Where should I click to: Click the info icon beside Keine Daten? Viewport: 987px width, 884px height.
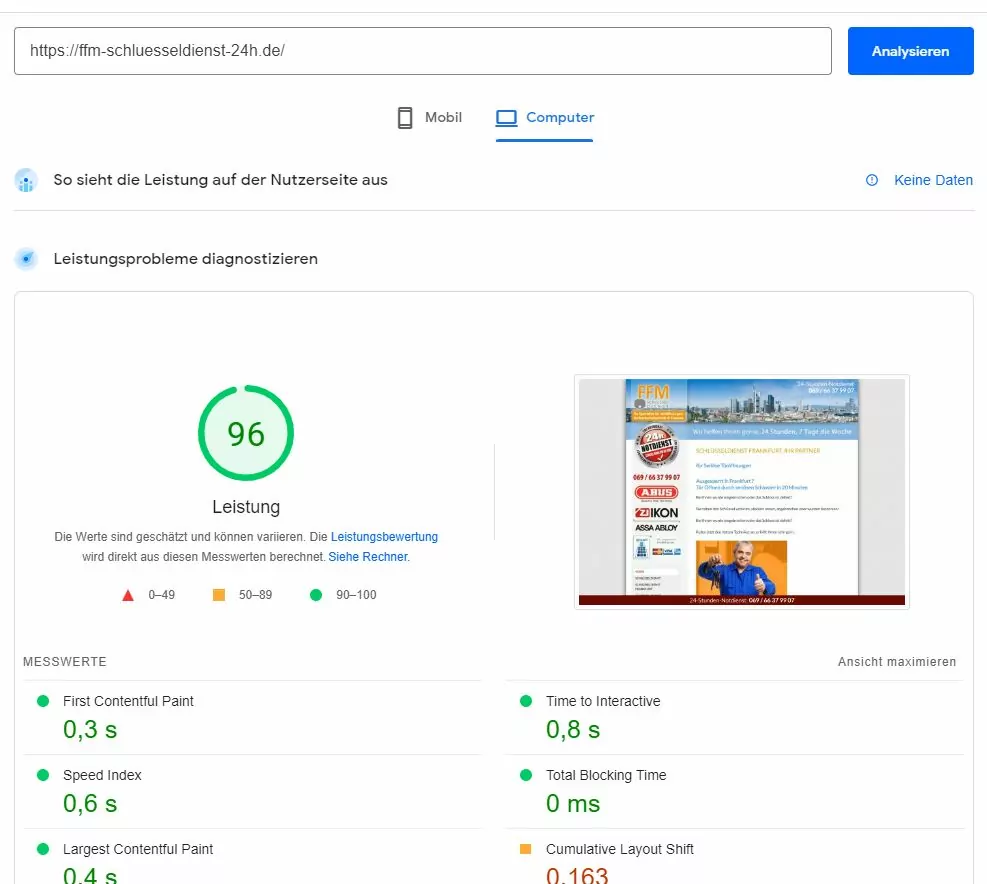(x=872, y=180)
